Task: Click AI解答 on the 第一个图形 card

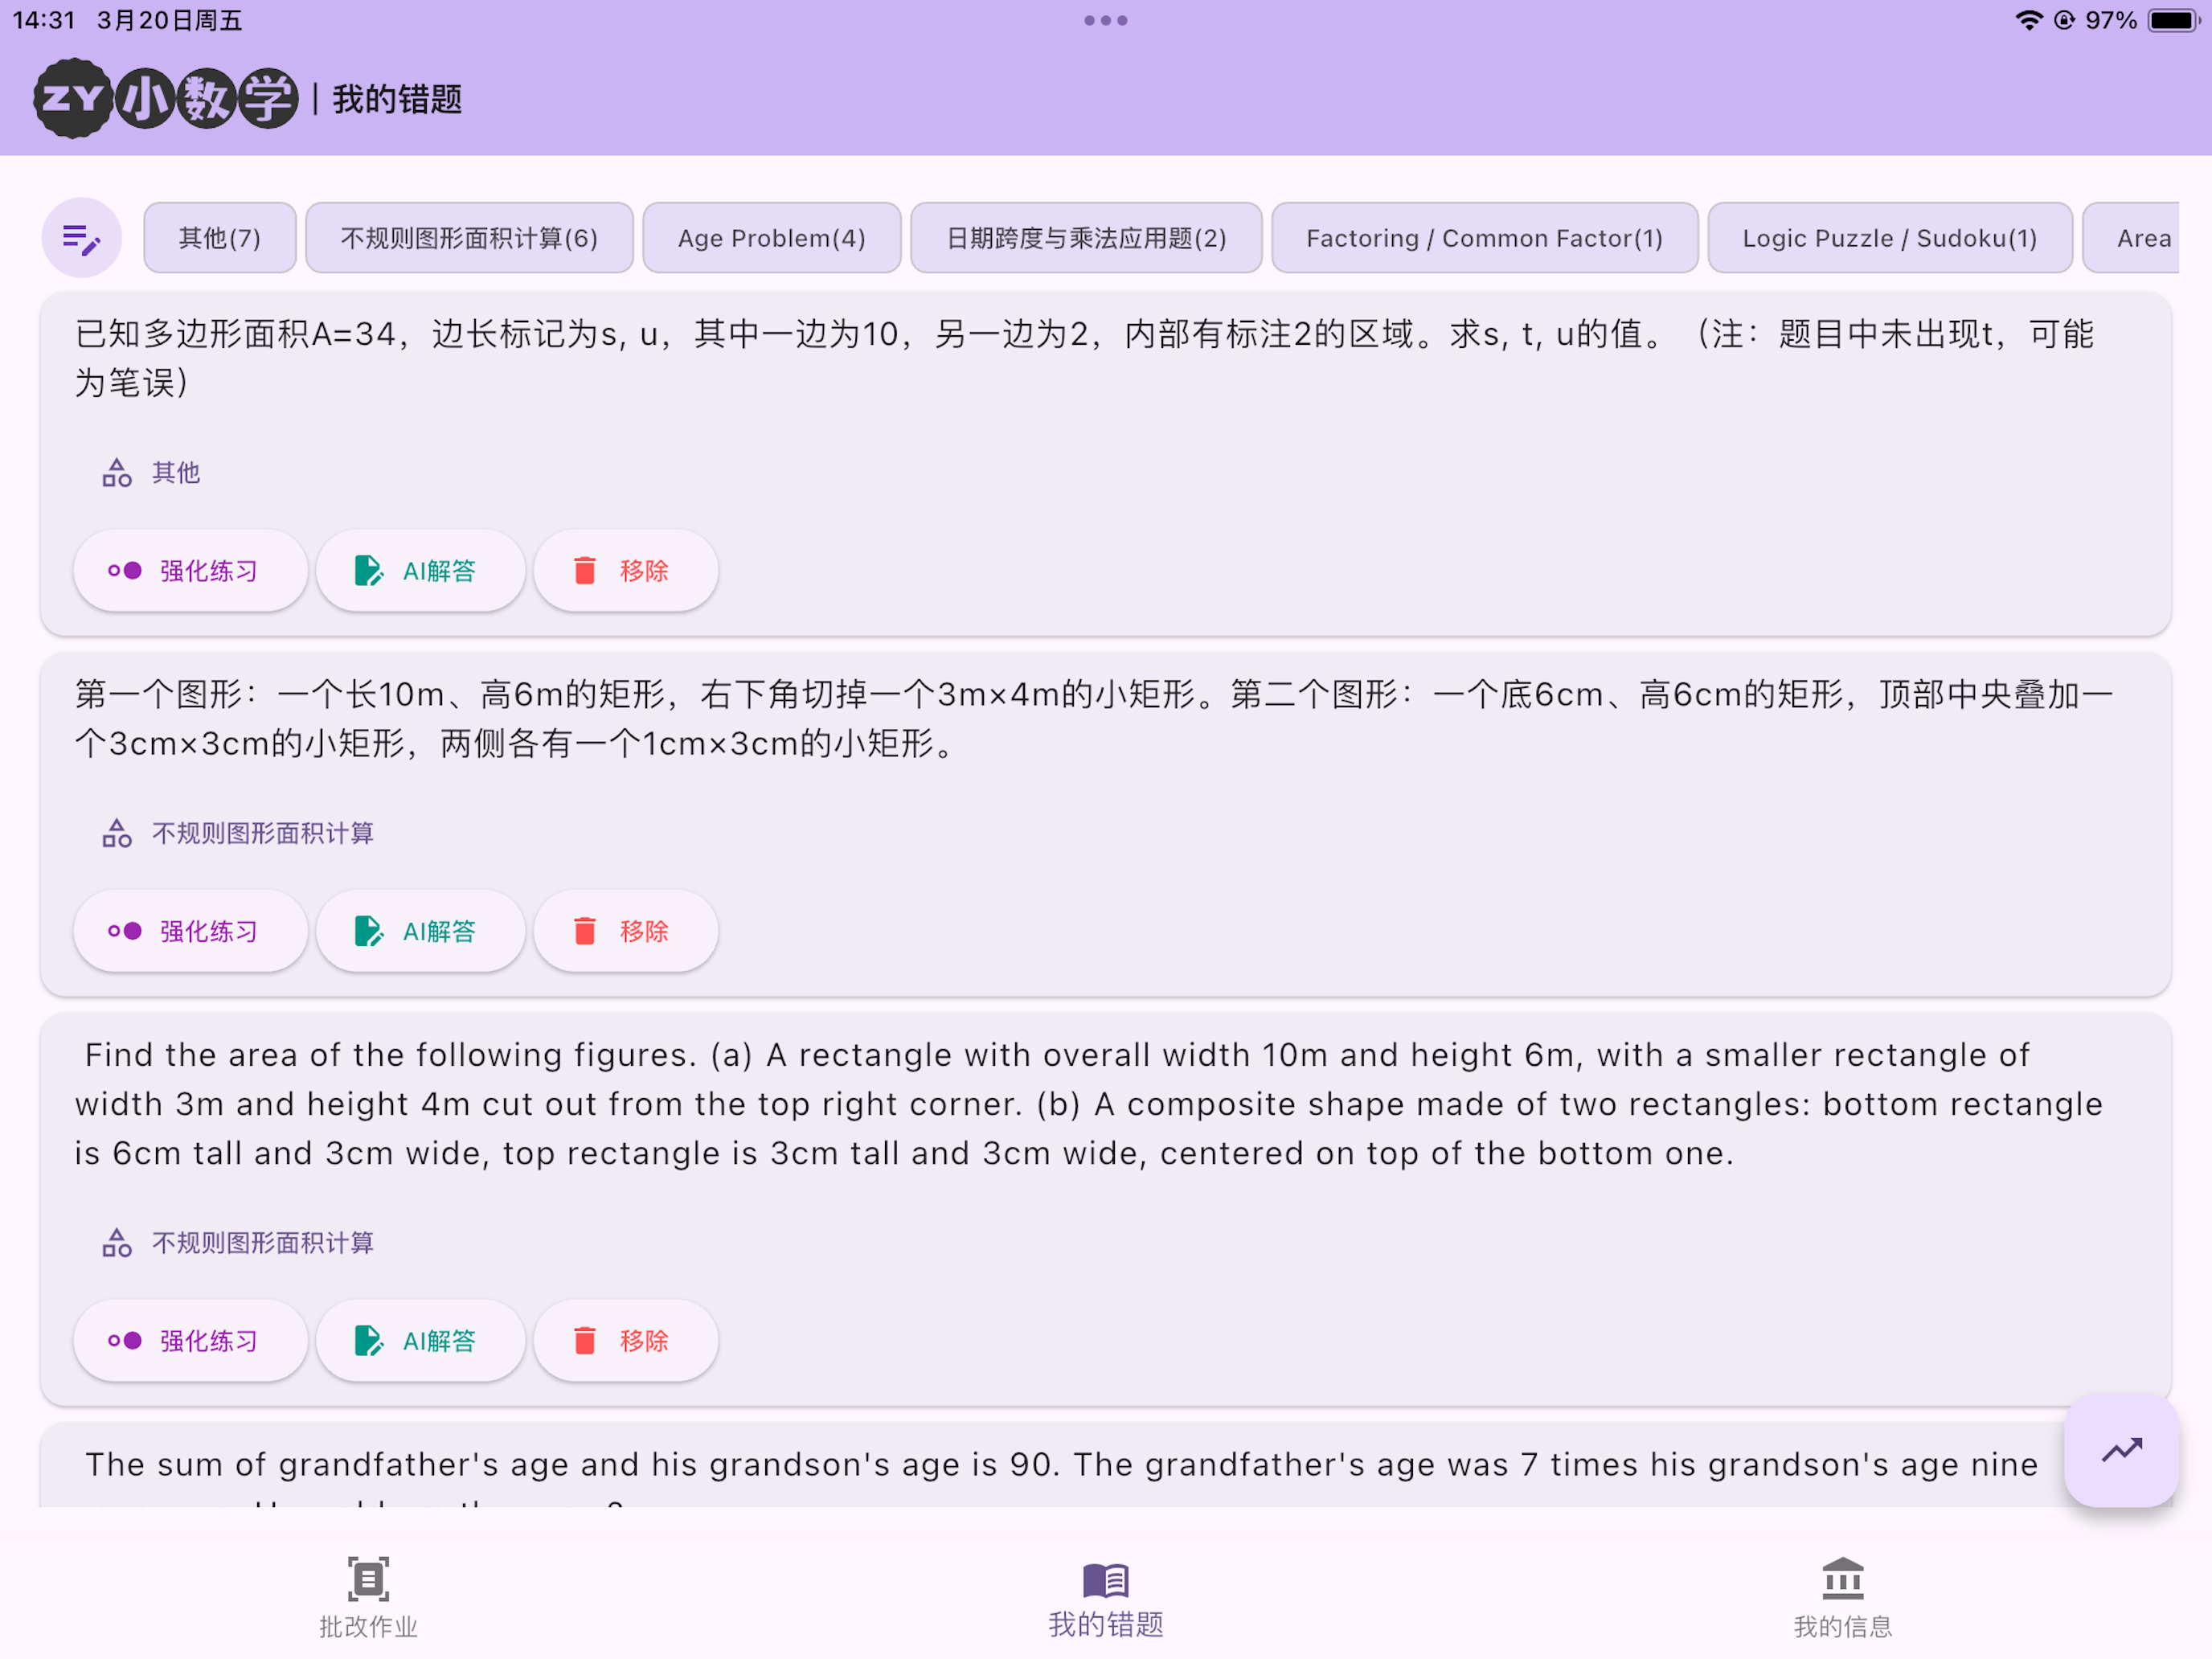Action: point(420,932)
